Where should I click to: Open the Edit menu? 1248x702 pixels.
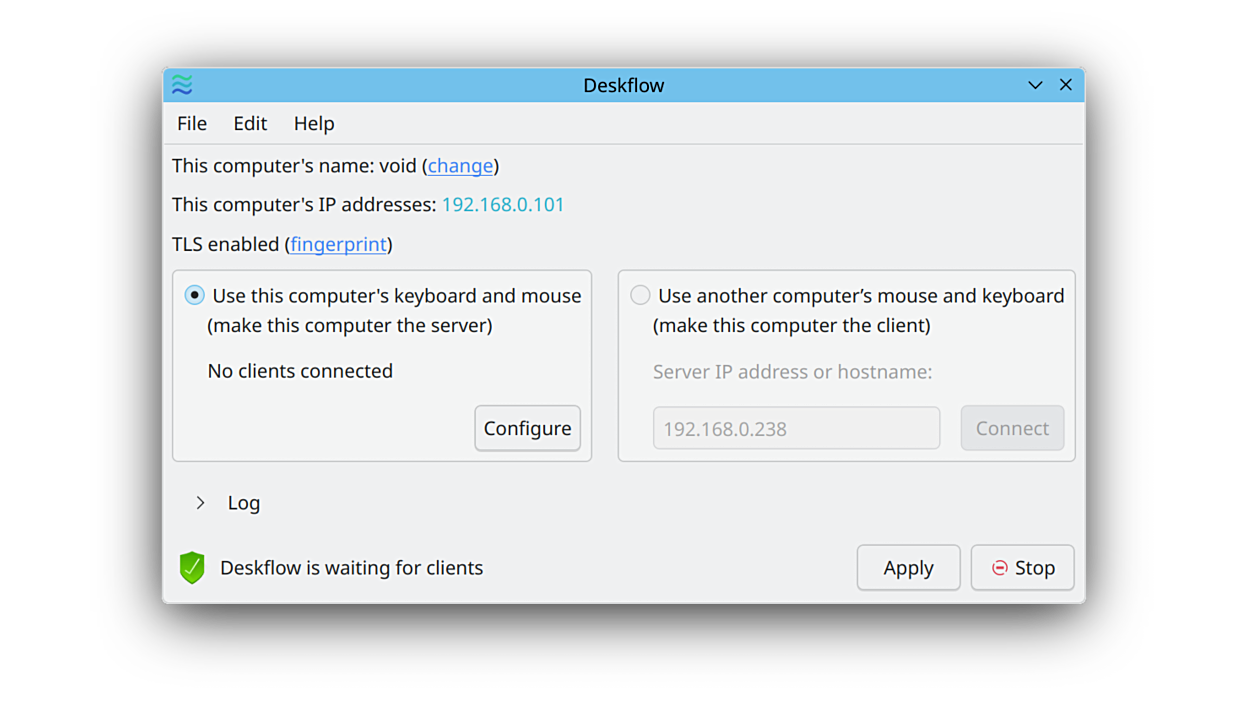coord(250,124)
